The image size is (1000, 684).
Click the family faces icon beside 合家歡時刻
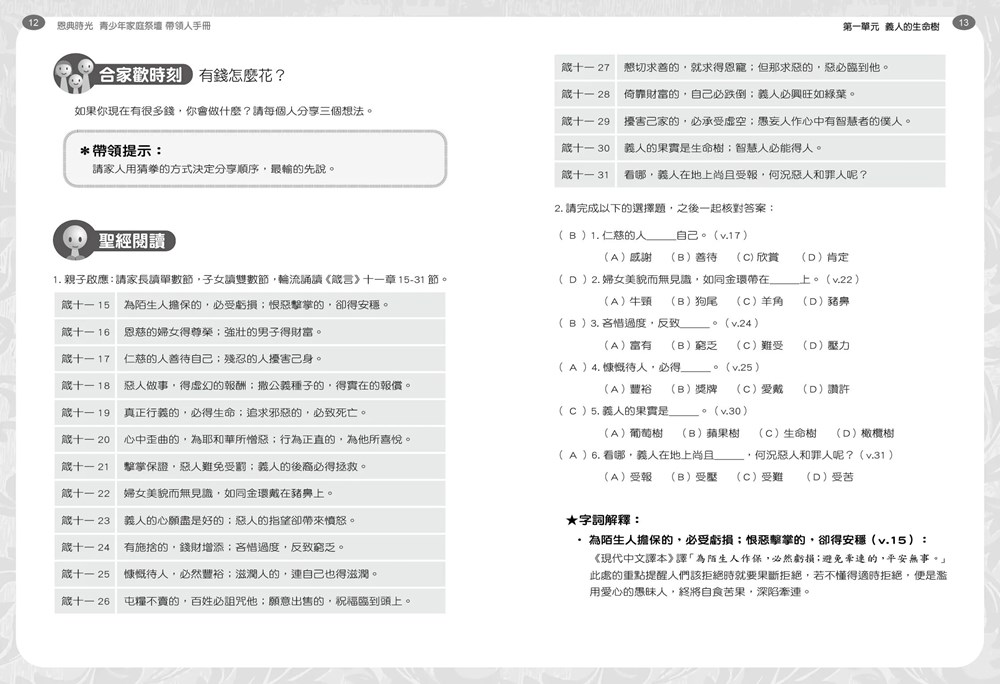pyautogui.click(x=74, y=76)
